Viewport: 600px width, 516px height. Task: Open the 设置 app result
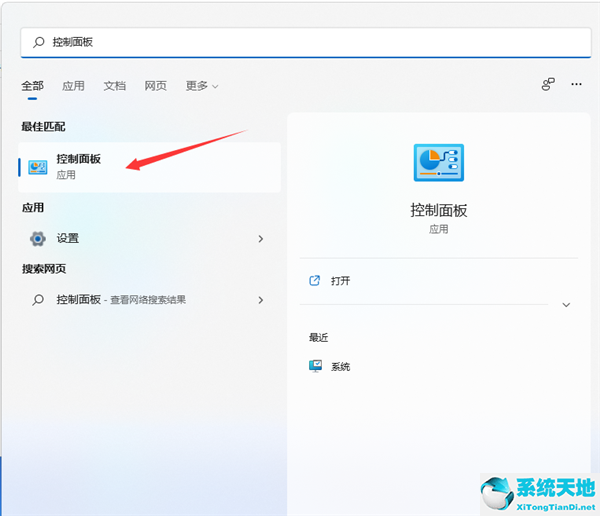[147, 239]
